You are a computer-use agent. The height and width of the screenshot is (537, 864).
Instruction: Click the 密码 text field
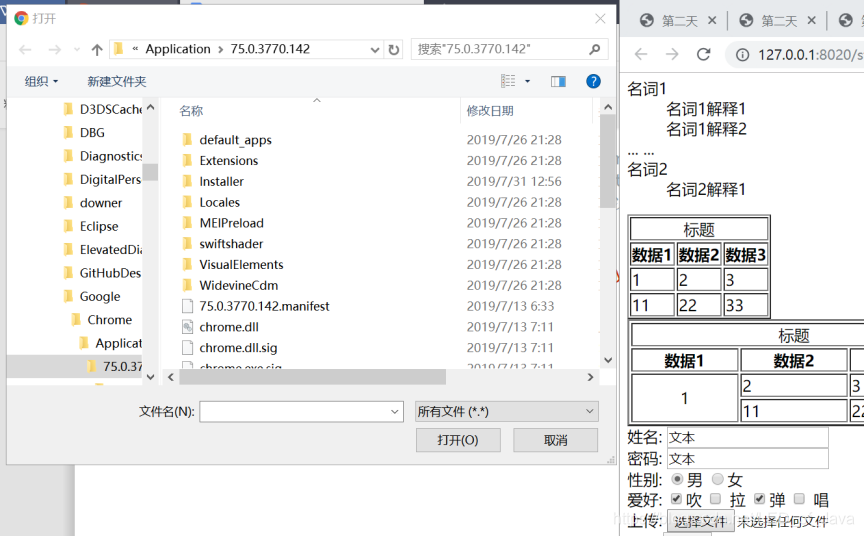pyautogui.click(x=748, y=458)
